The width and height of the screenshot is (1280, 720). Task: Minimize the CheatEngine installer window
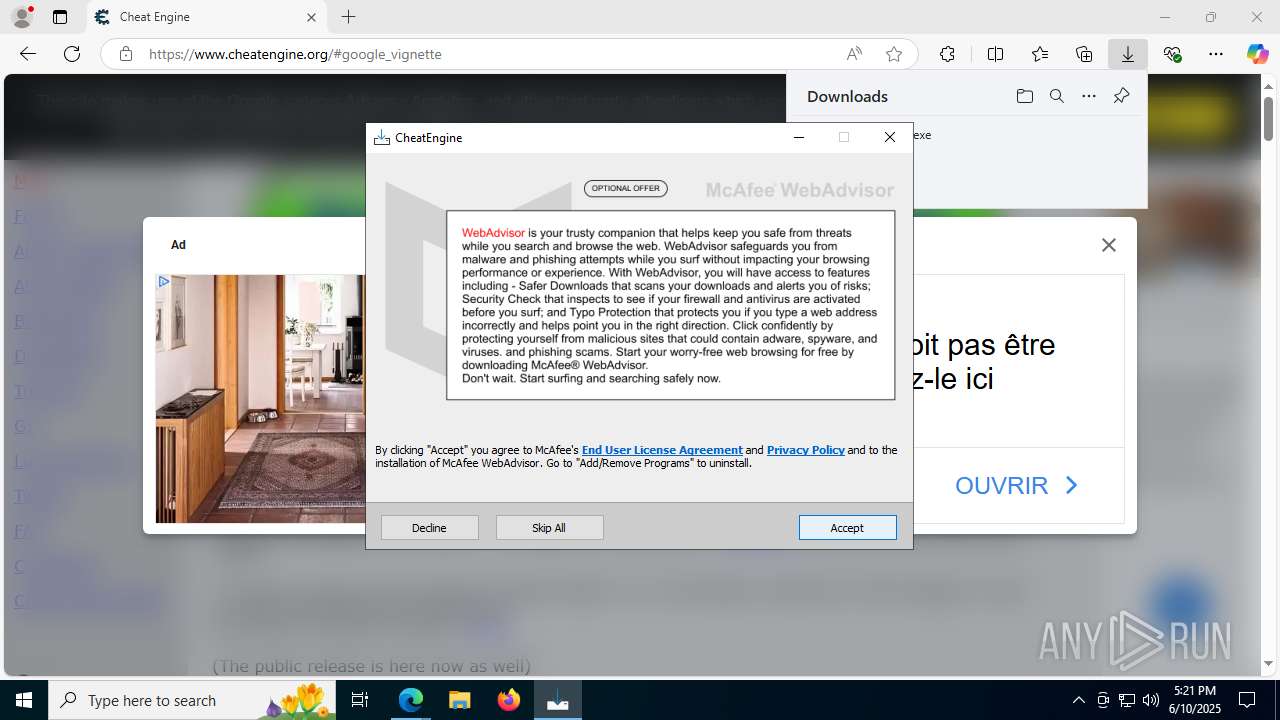799,138
